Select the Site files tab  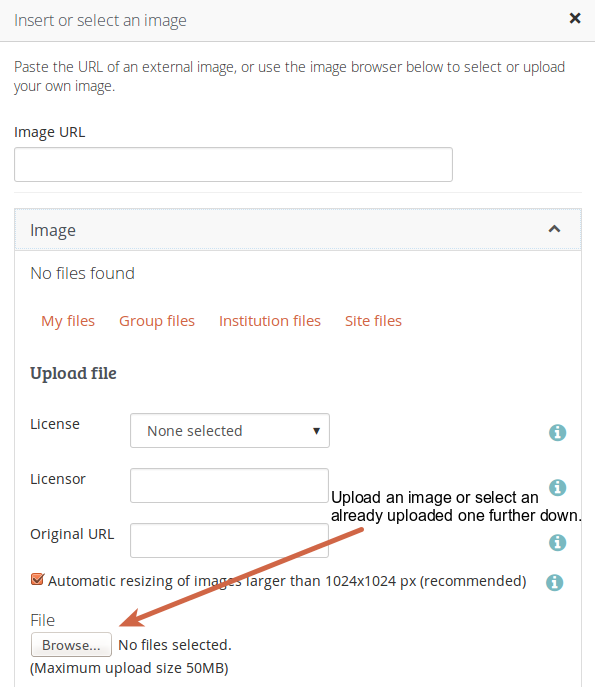[x=373, y=321]
